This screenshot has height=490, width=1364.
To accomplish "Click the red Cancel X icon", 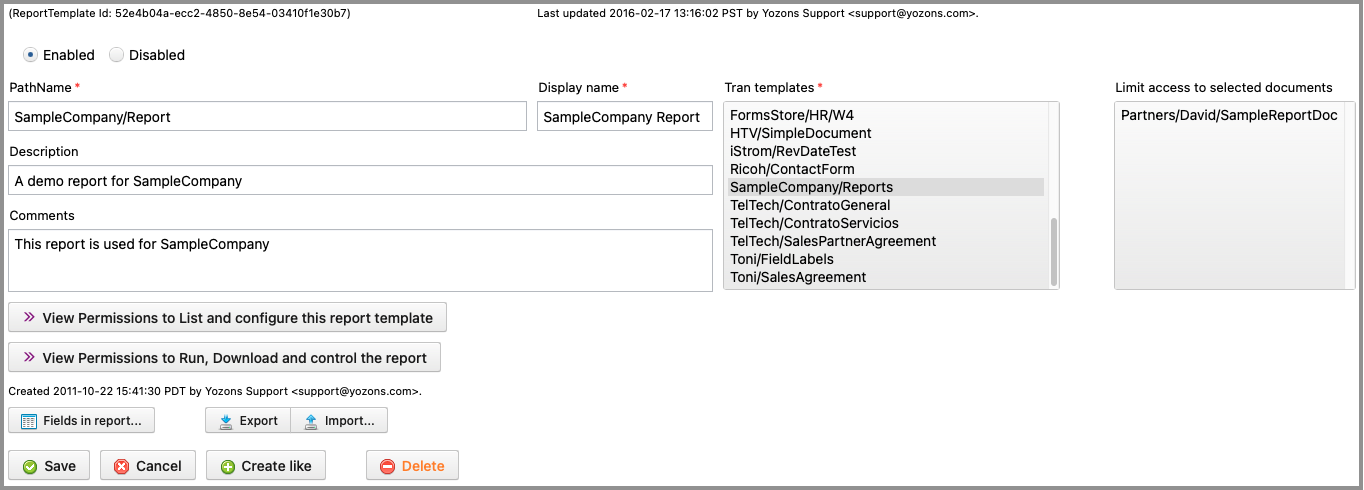I will pyautogui.click(x=121, y=466).
